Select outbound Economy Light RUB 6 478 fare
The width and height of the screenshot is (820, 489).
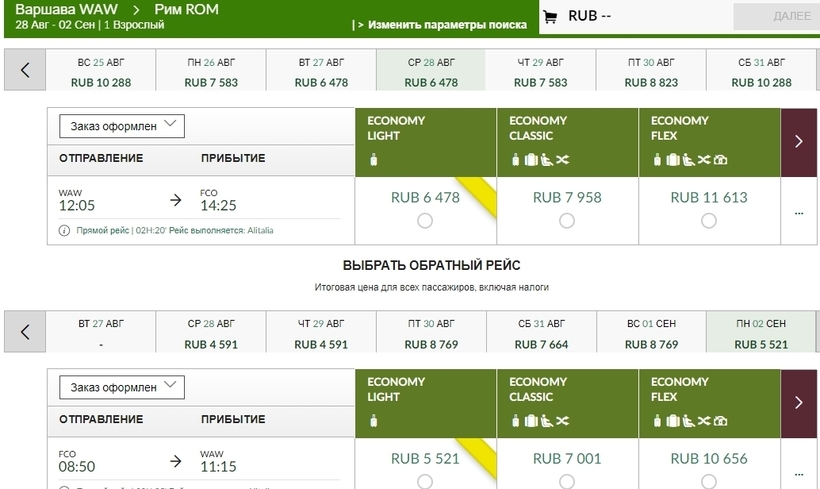[x=425, y=220]
